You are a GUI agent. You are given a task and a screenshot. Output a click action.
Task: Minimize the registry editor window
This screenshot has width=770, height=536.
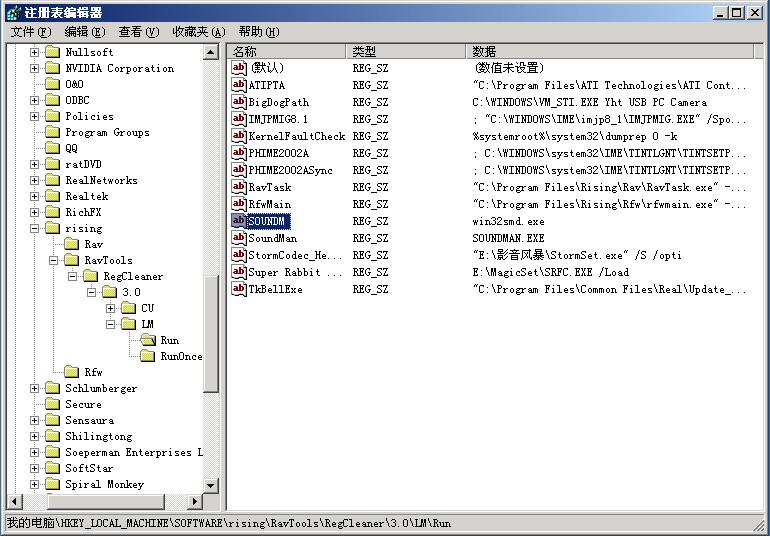click(720, 13)
